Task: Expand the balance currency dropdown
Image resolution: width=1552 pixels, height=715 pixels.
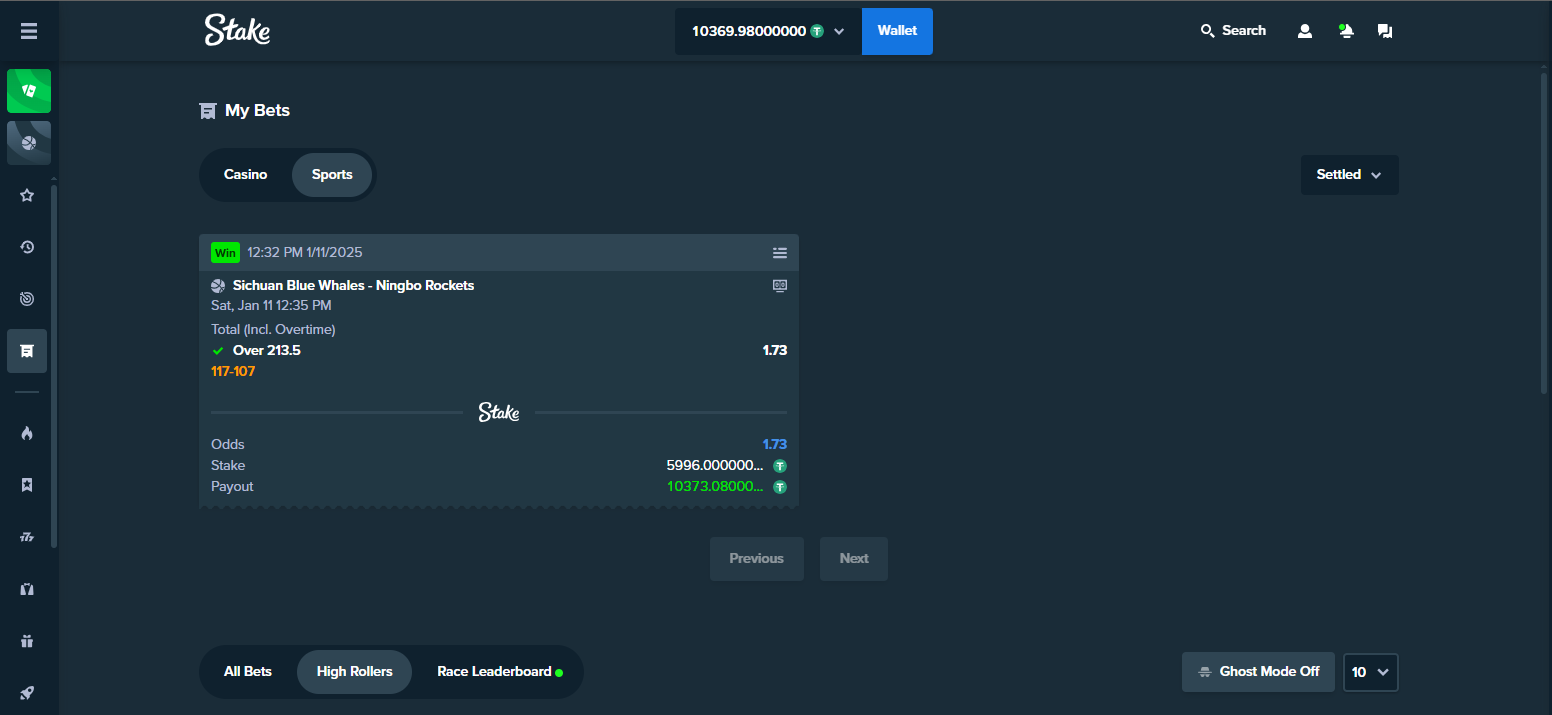Action: (x=839, y=31)
